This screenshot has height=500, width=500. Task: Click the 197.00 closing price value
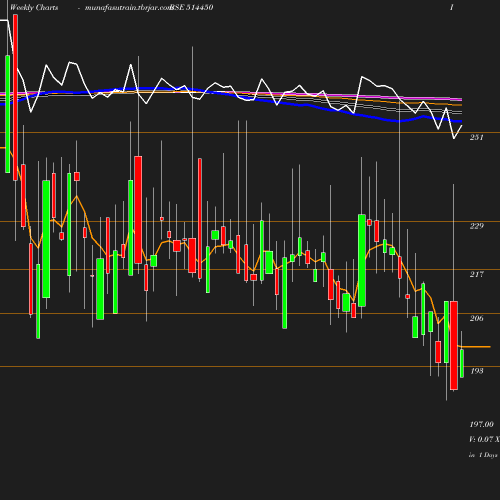coord(481,424)
